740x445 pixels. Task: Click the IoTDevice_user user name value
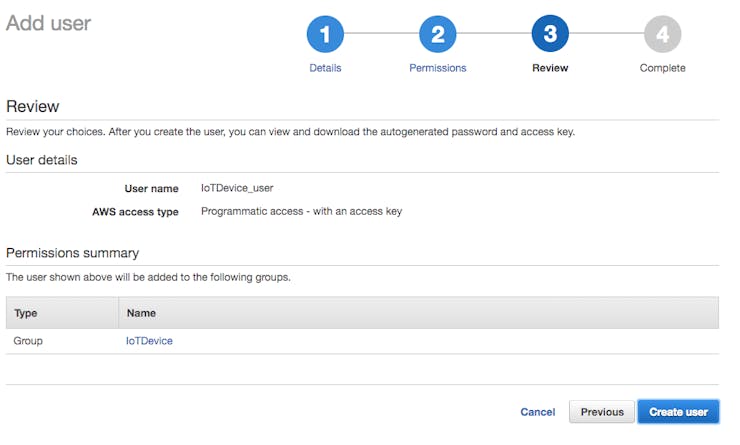tap(237, 188)
